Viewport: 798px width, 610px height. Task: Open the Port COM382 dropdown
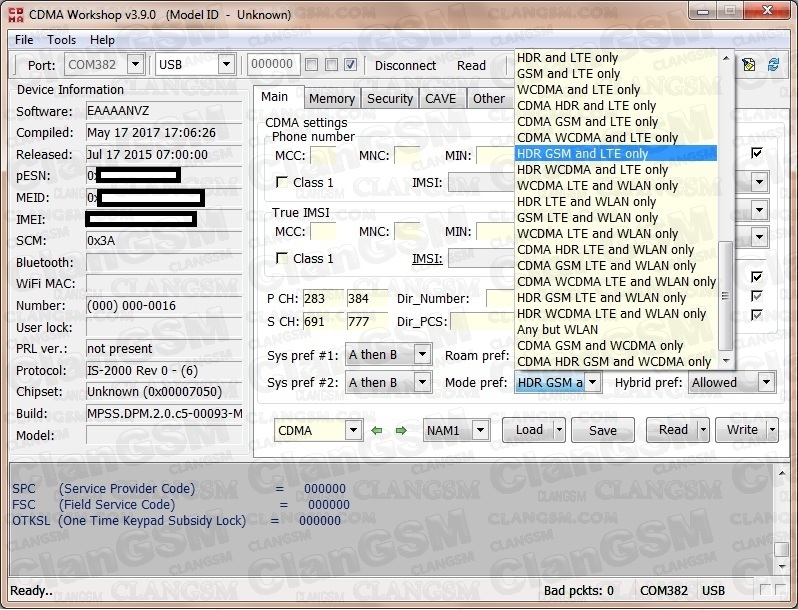click(x=135, y=65)
